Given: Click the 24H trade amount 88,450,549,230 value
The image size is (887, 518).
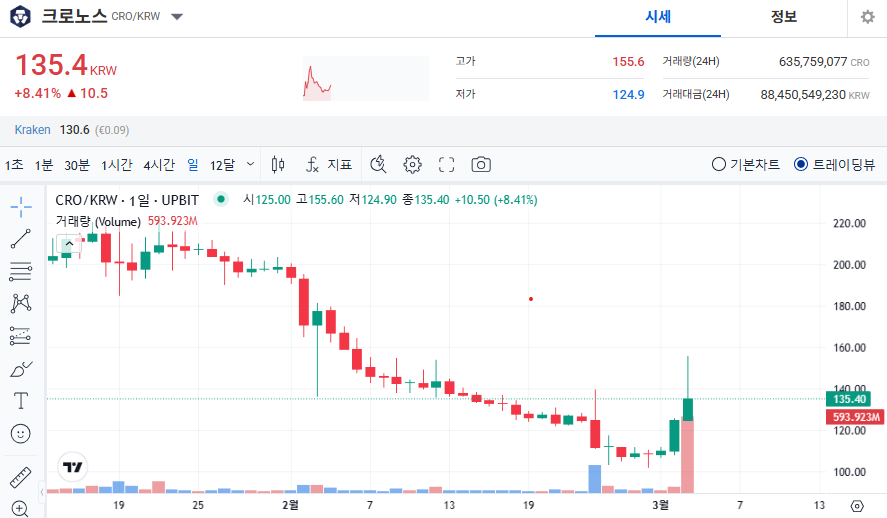Looking at the screenshot, I should click(x=803, y=94).
